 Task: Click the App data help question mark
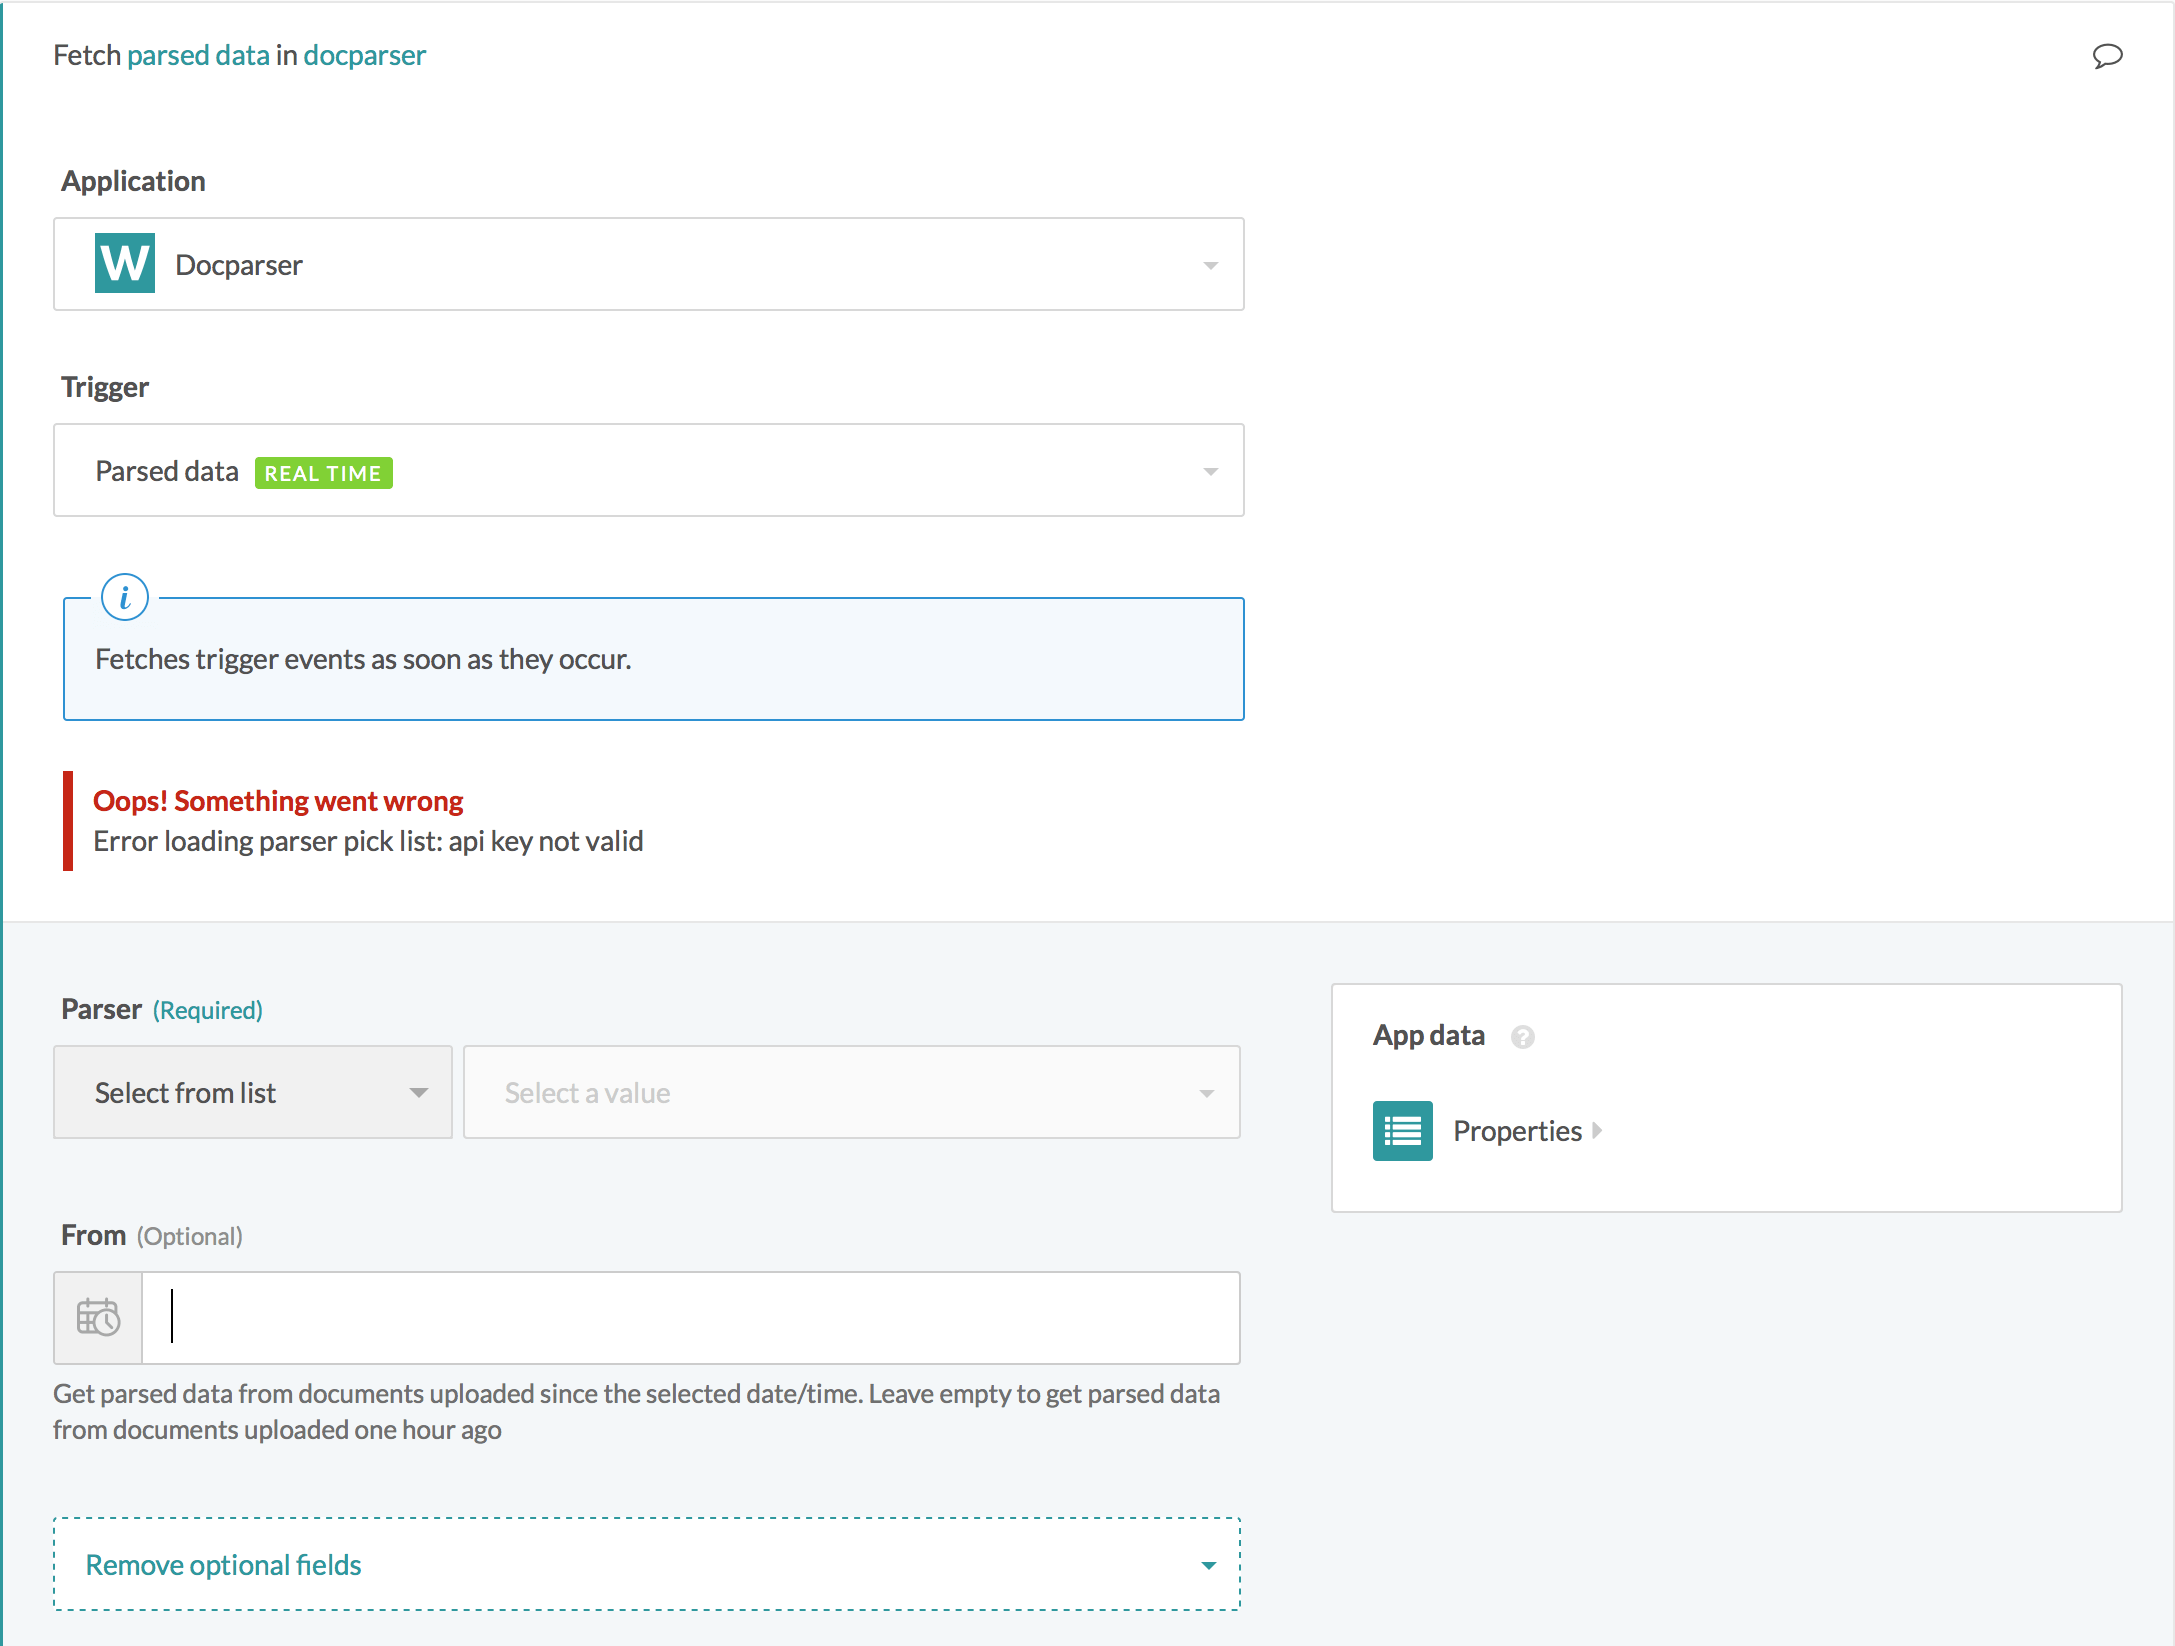1524,1037
